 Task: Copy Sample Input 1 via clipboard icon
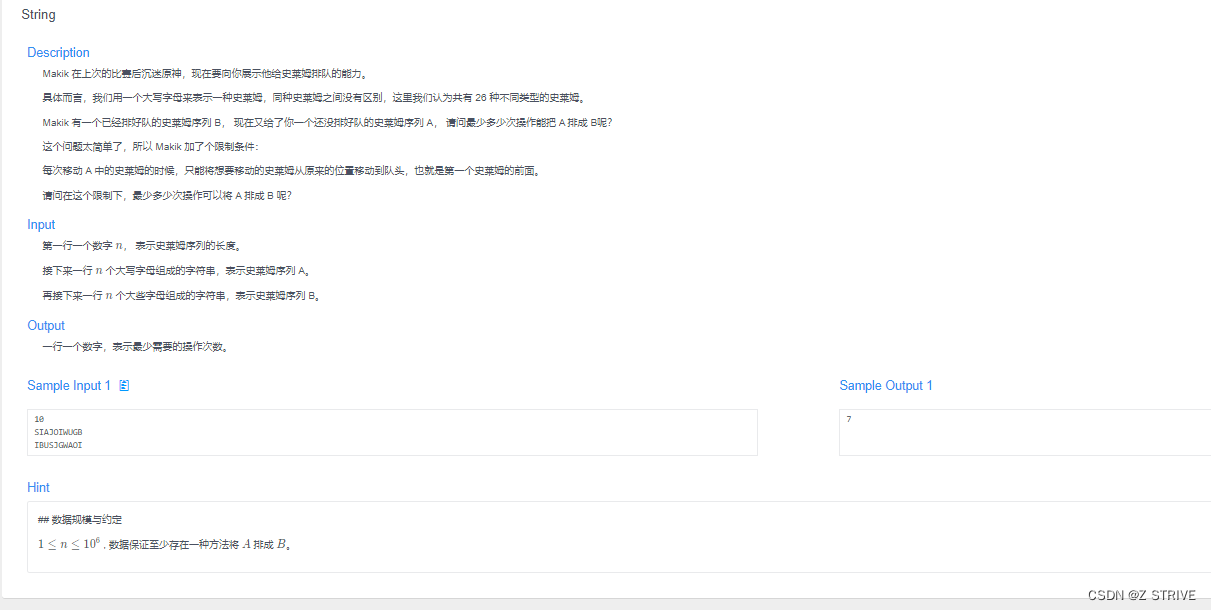tap(124, 386)
